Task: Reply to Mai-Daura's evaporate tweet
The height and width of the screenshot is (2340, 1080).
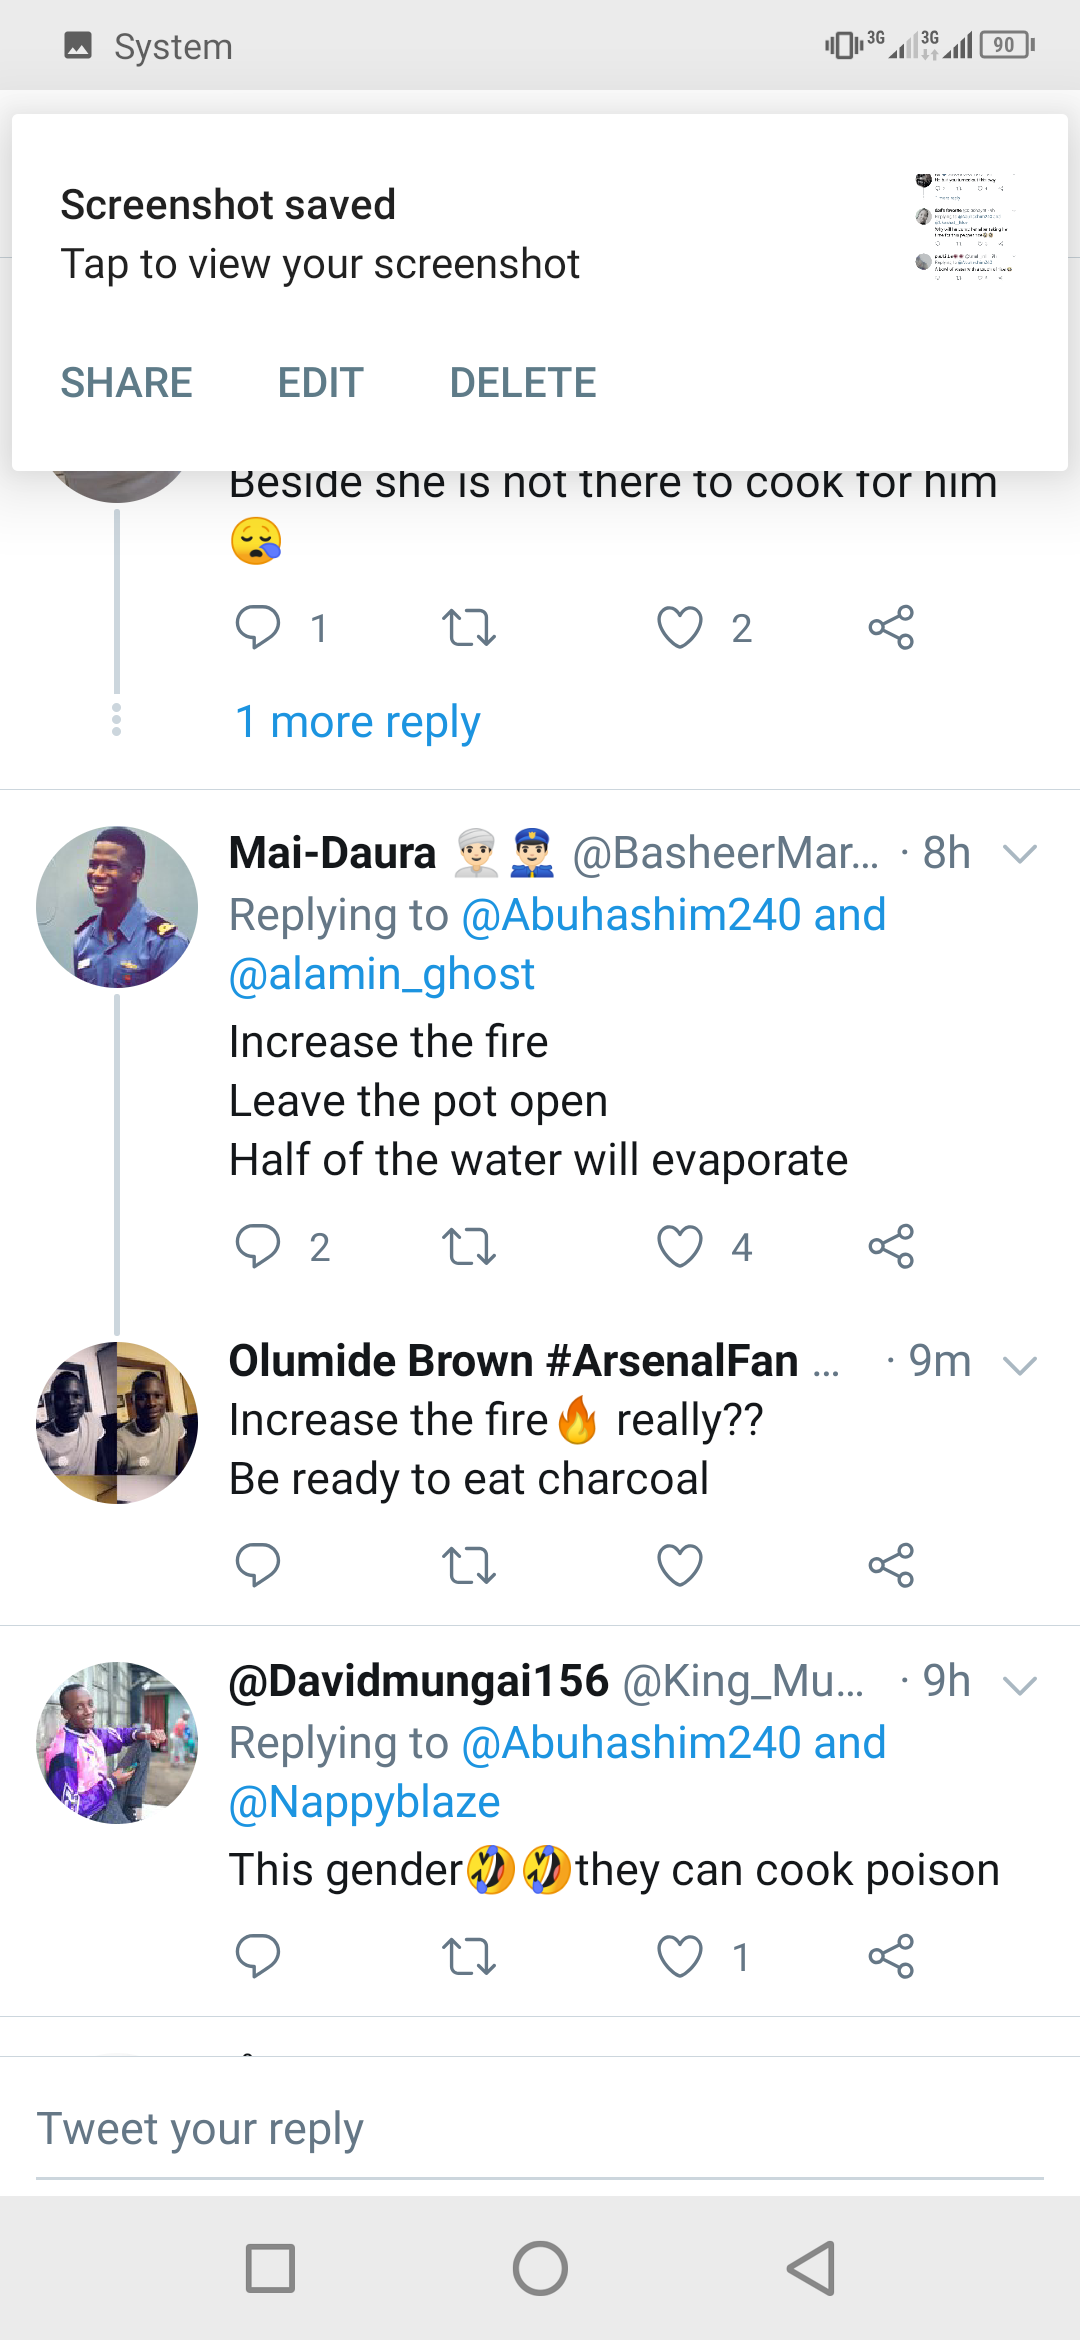Action: click(x=257, y=1247)
